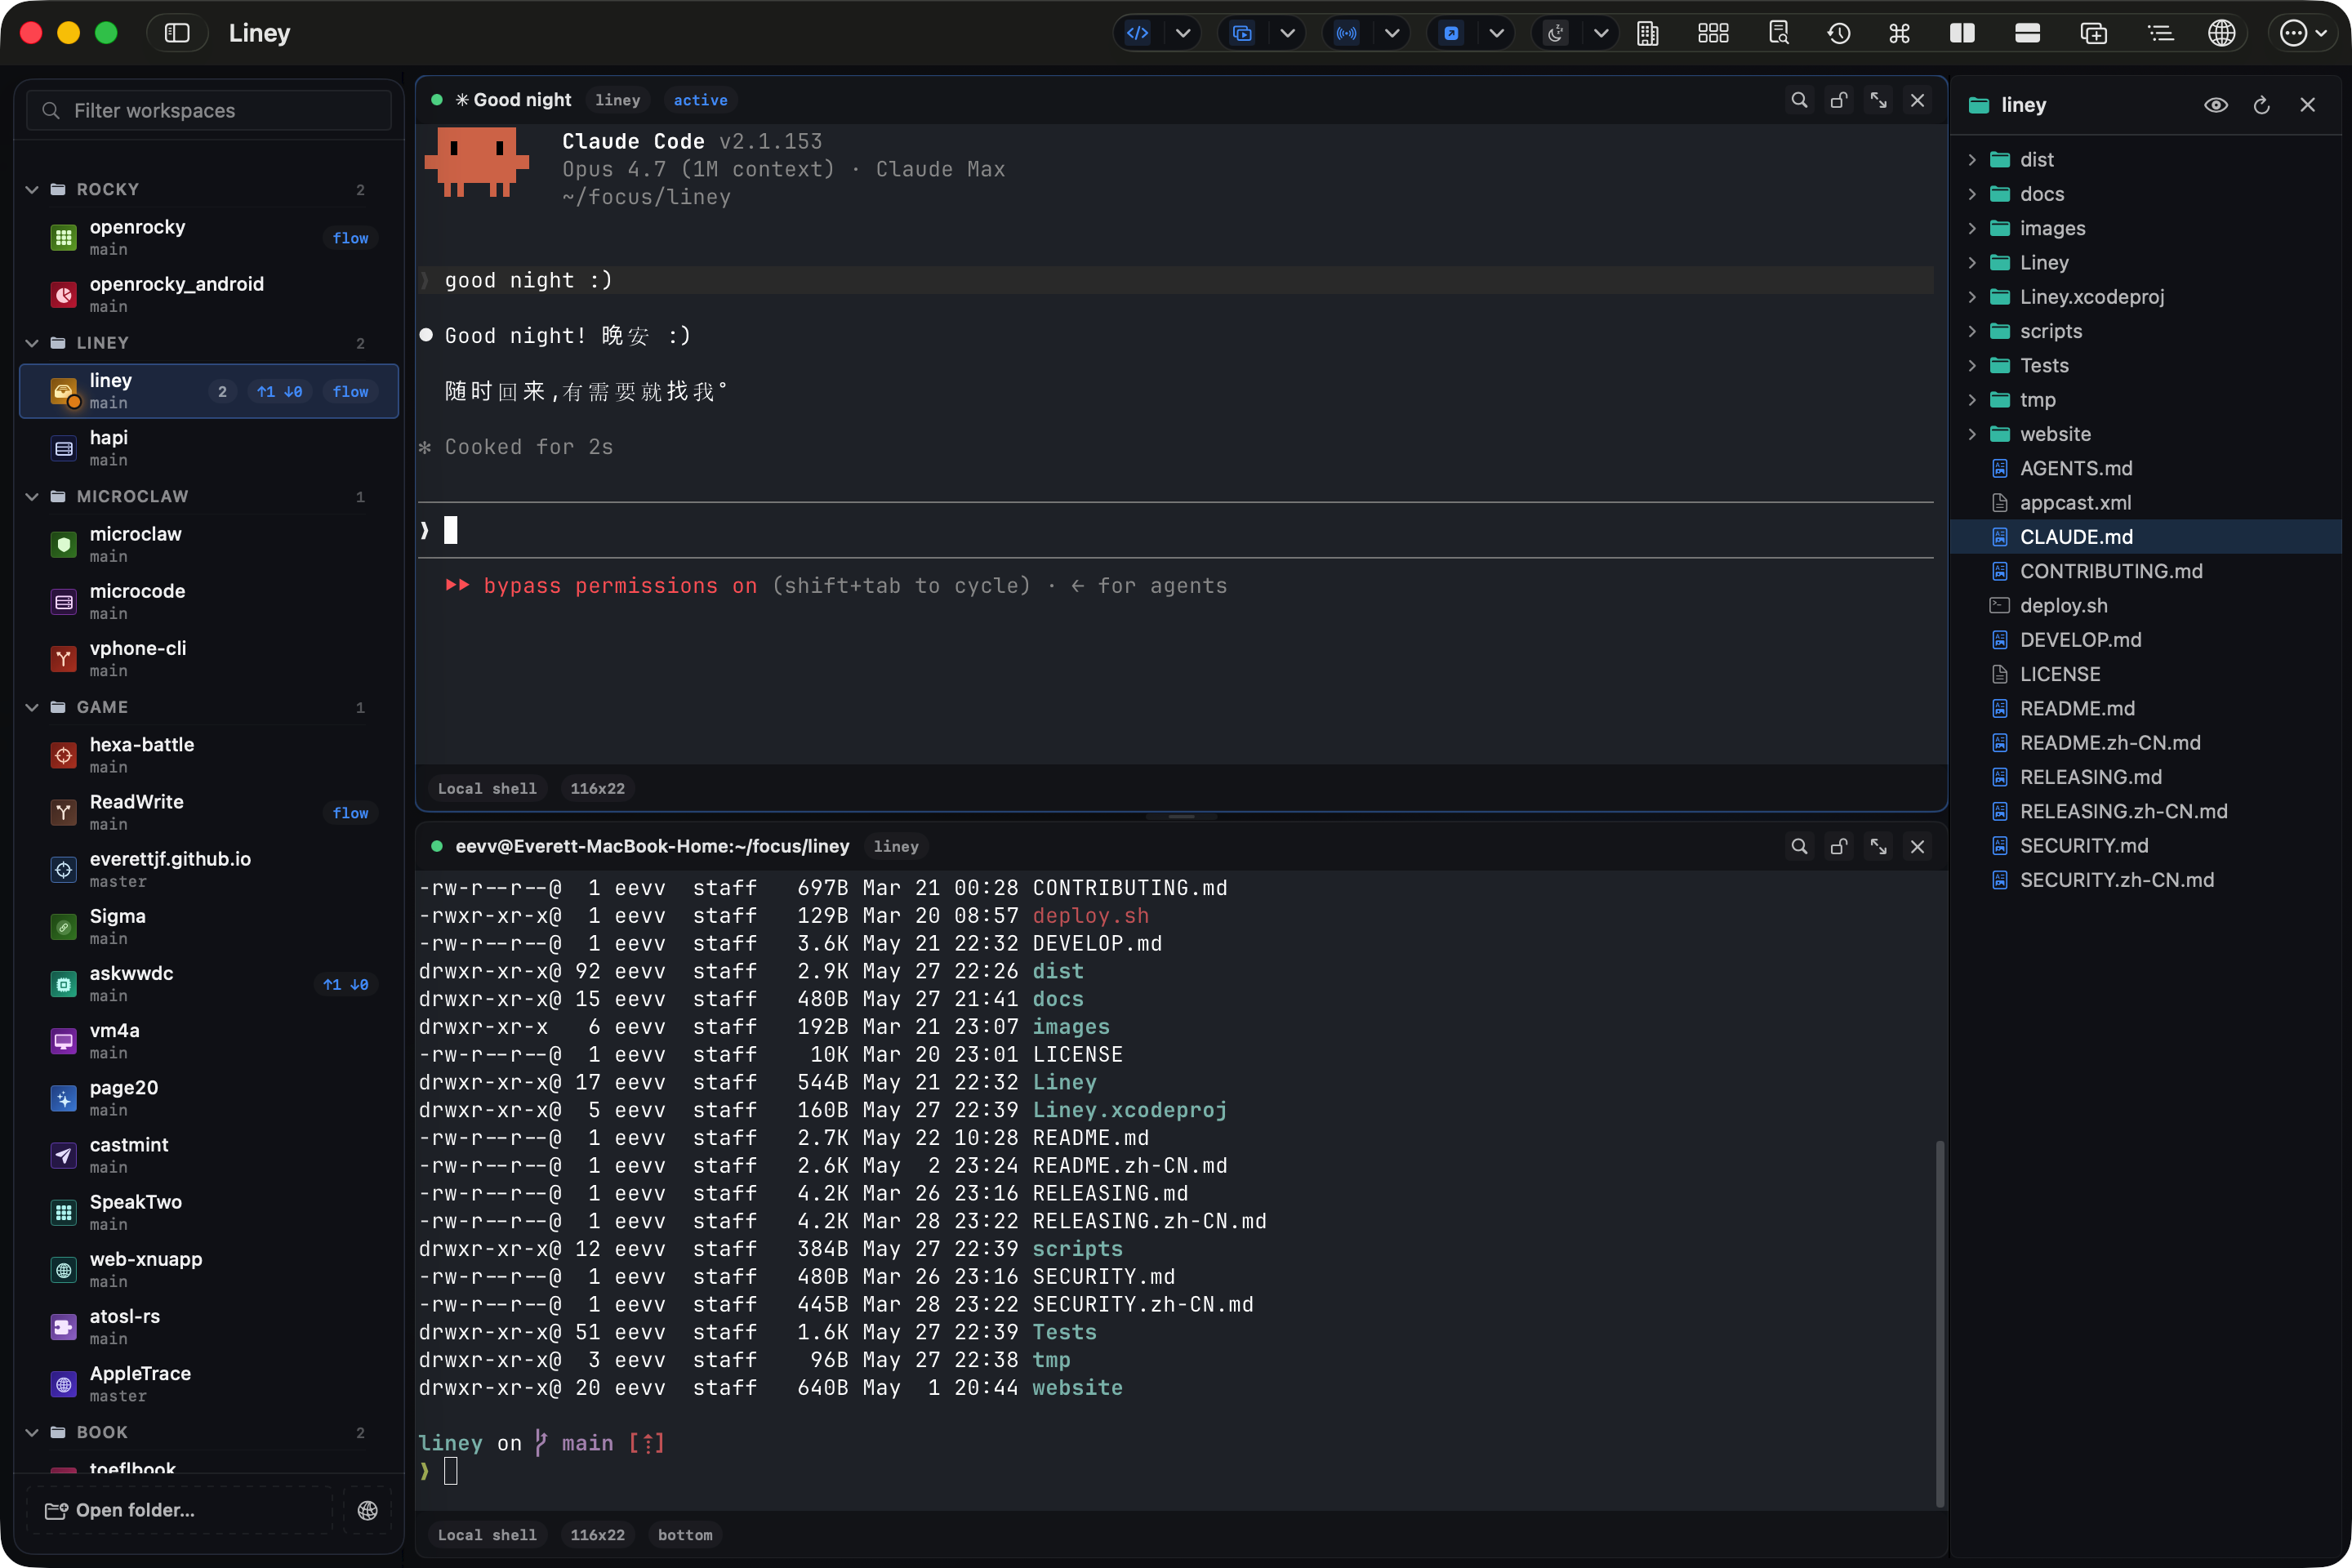The height and width of the screenshot is (1568, 2352).
Task: Open the hapi workspace
Action: click(x=209, y=447)
